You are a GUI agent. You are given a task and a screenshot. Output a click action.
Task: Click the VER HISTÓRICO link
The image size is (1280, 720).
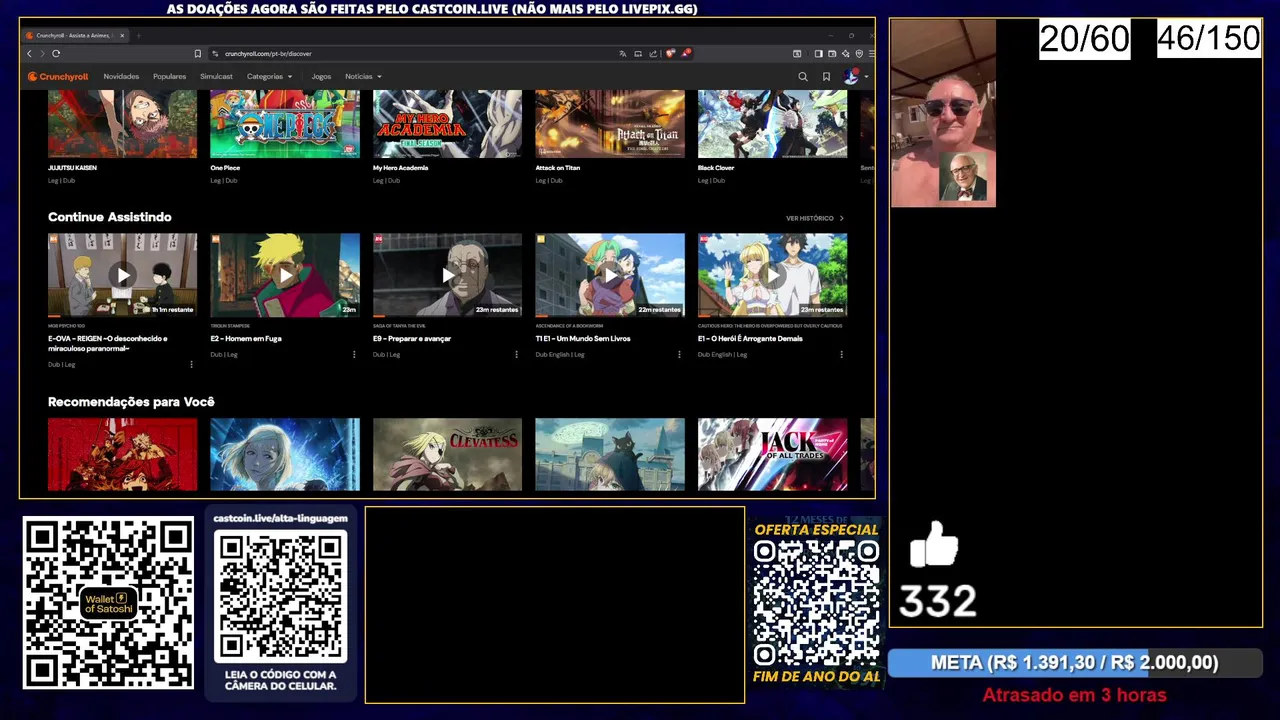point(814,218)
